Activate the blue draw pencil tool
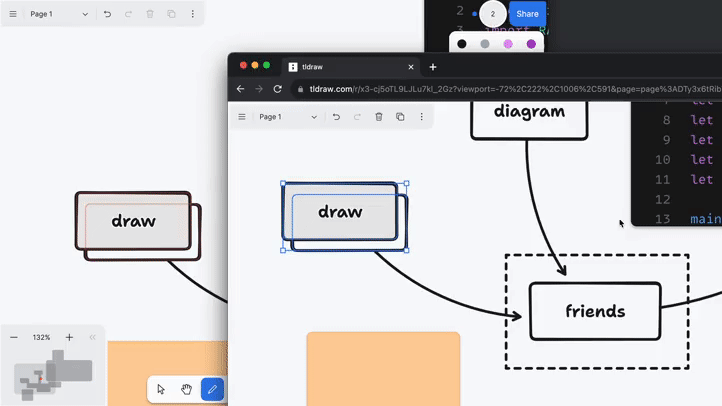This screenshot has height=406, width=722. (212, 389)
